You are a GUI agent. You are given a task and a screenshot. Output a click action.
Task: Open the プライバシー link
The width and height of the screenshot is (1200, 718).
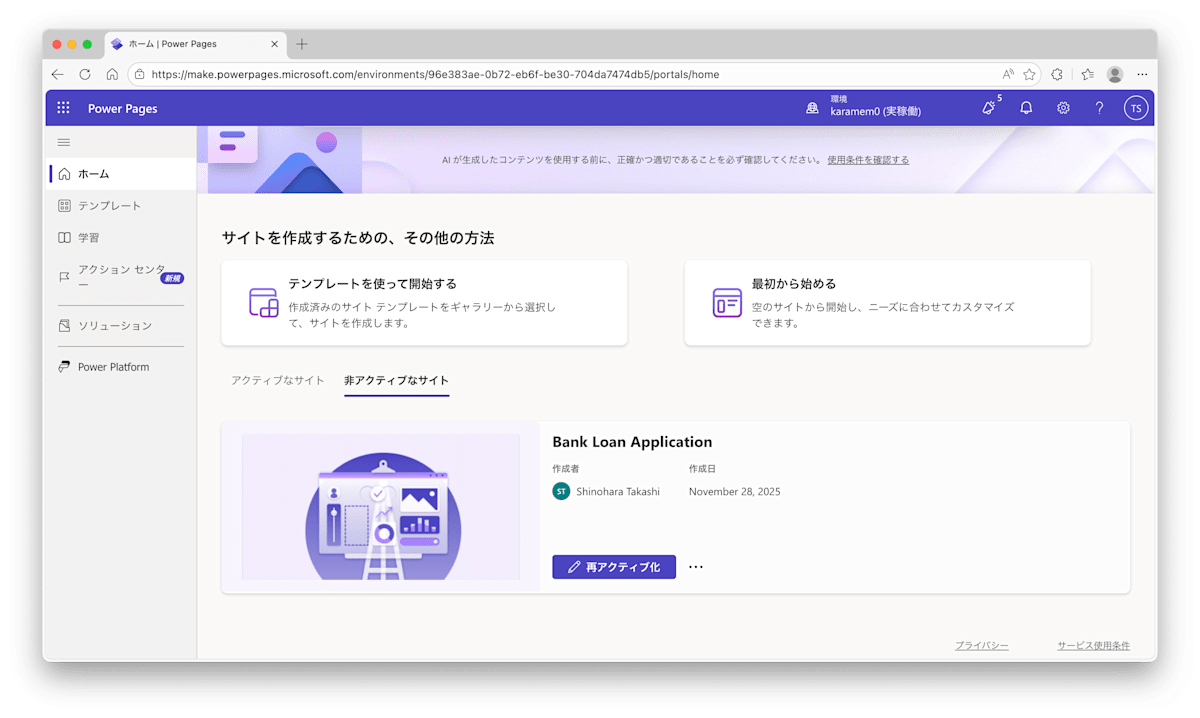(x=981, y=646)
